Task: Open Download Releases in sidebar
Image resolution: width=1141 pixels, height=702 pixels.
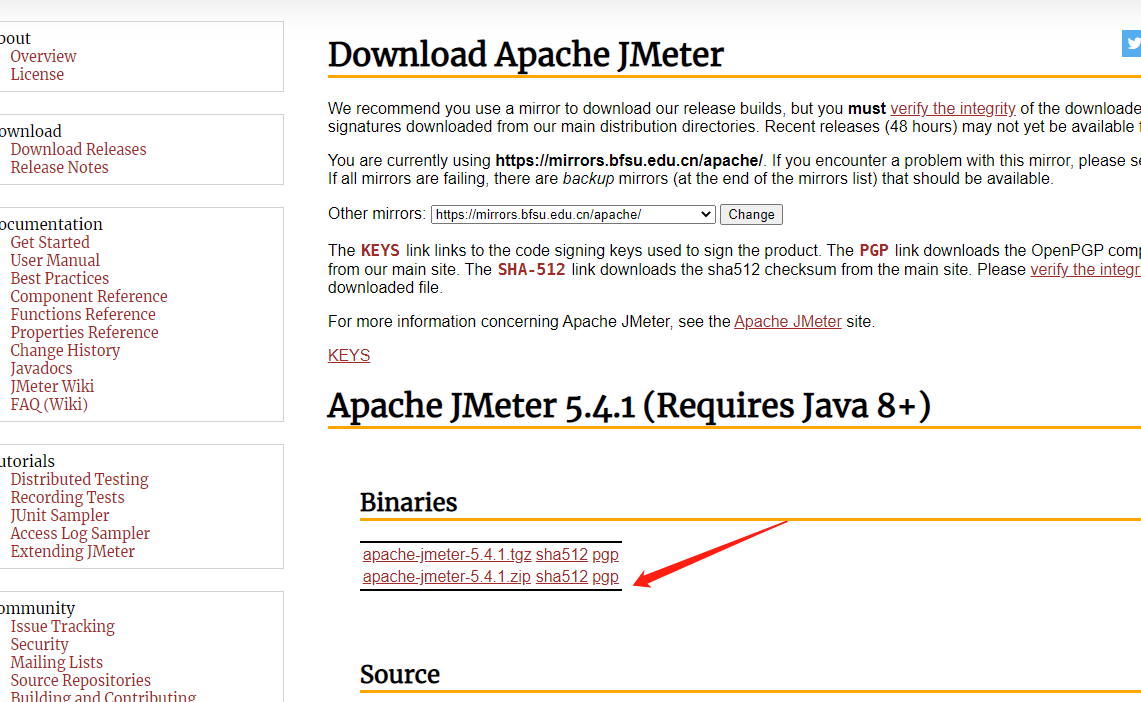Action: click(x=78, y=150)
